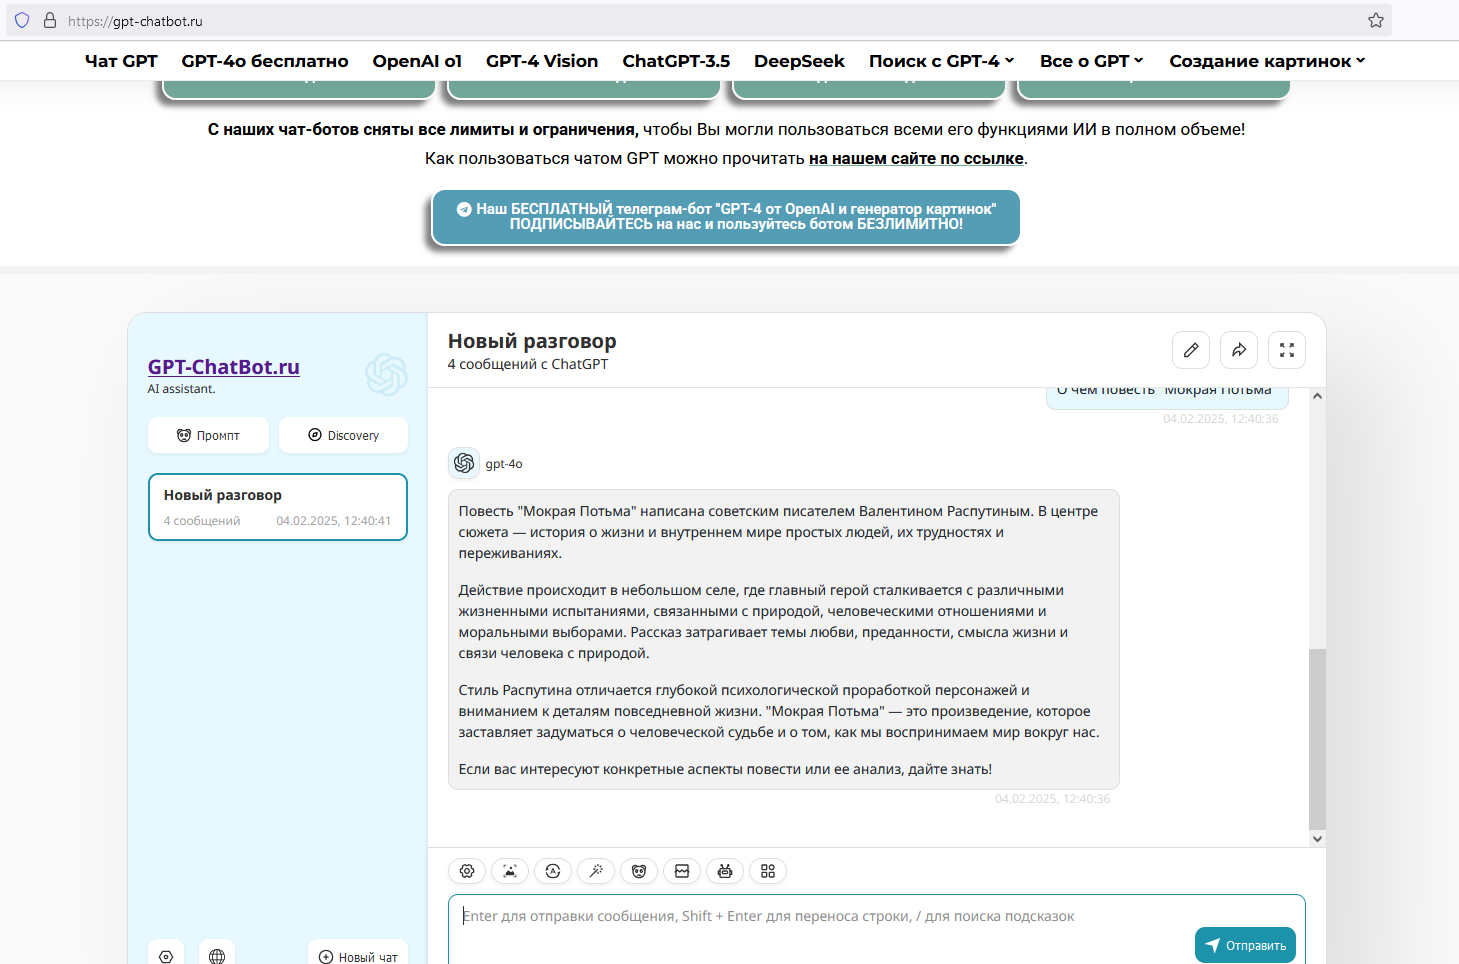This screenshot has width=1459, height=964.
Task: Click the picture-frame icon in chat toolbar
Action: 682,871
